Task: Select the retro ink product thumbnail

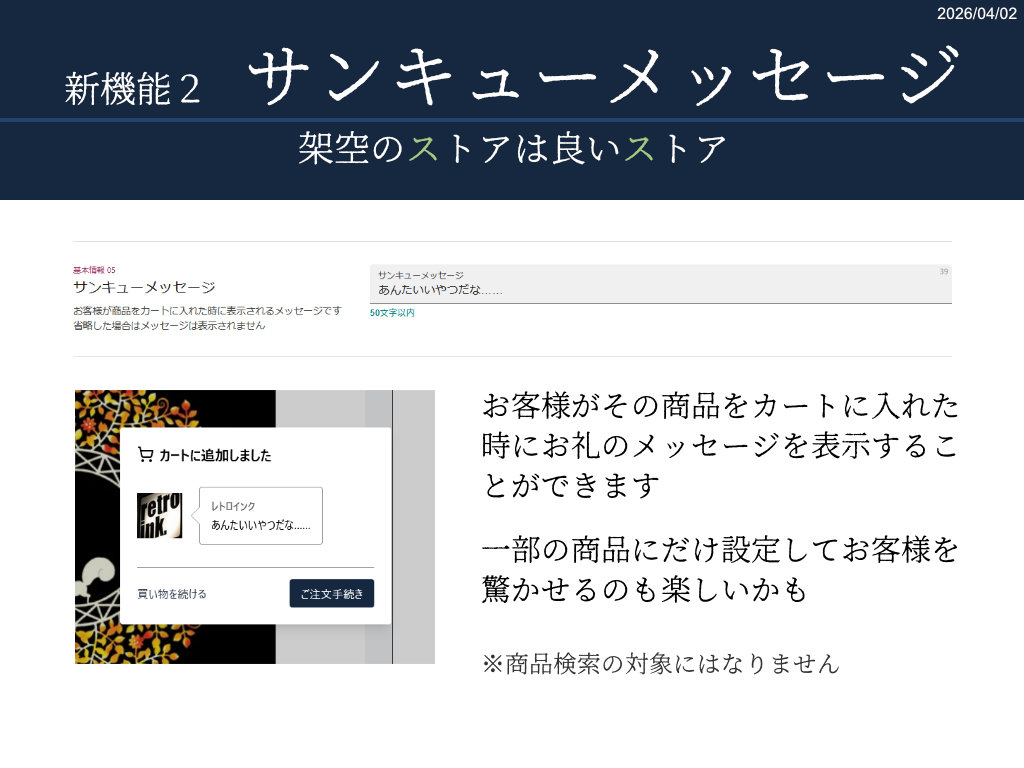Action: 160,516
